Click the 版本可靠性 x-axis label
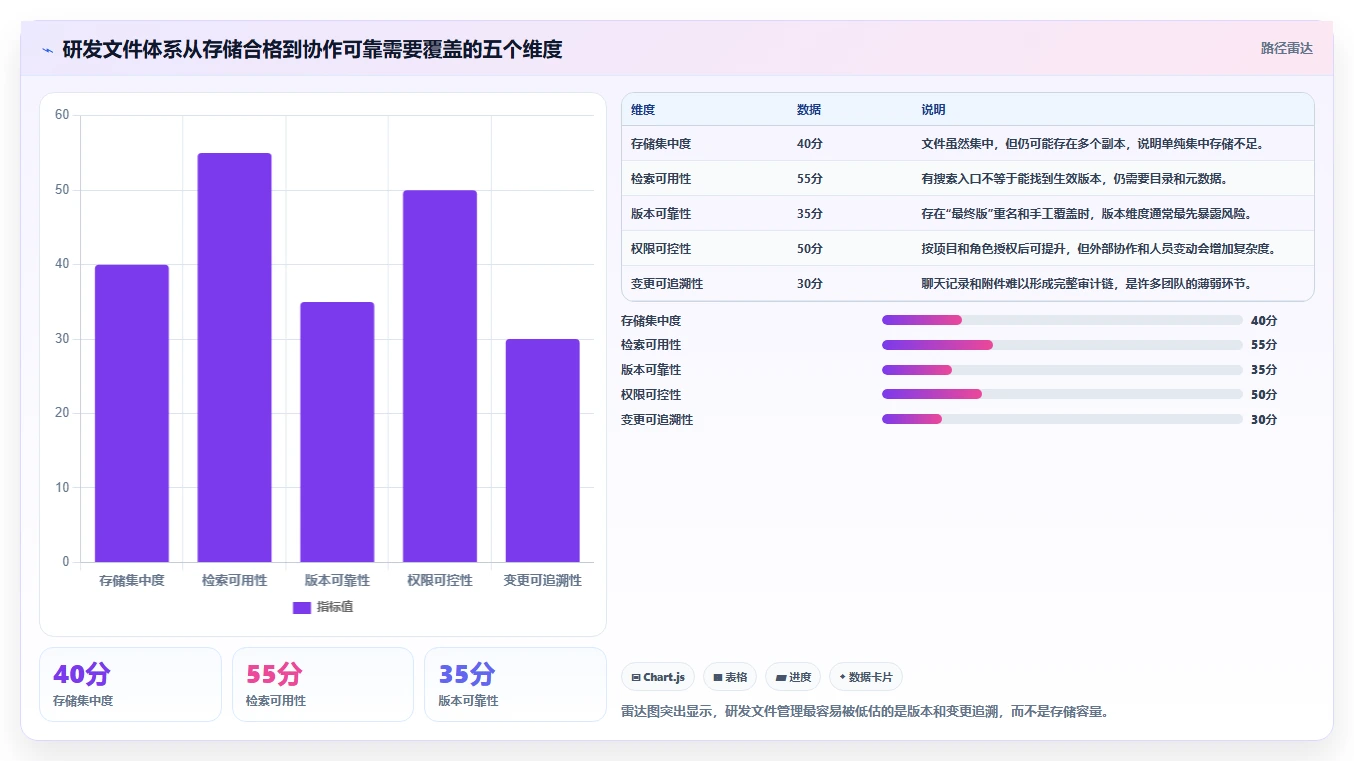1354x761 pixels. 337,580
